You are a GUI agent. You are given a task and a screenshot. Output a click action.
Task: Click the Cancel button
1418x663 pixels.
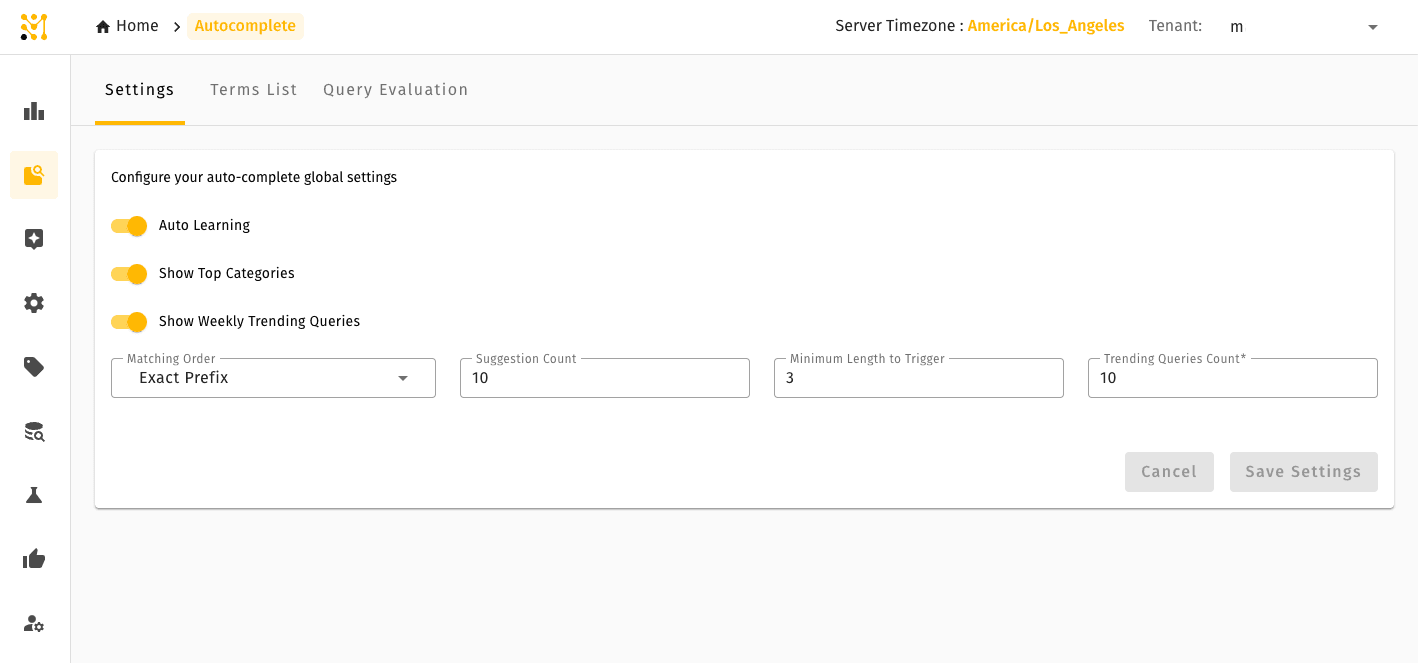pyautogui.click(x=1169, y=472)
